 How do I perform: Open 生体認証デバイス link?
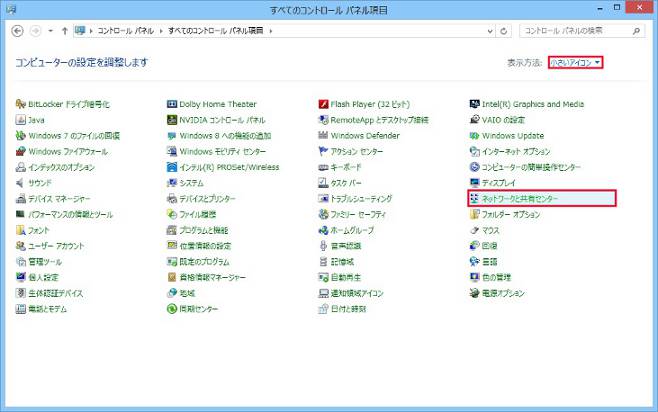56,293
